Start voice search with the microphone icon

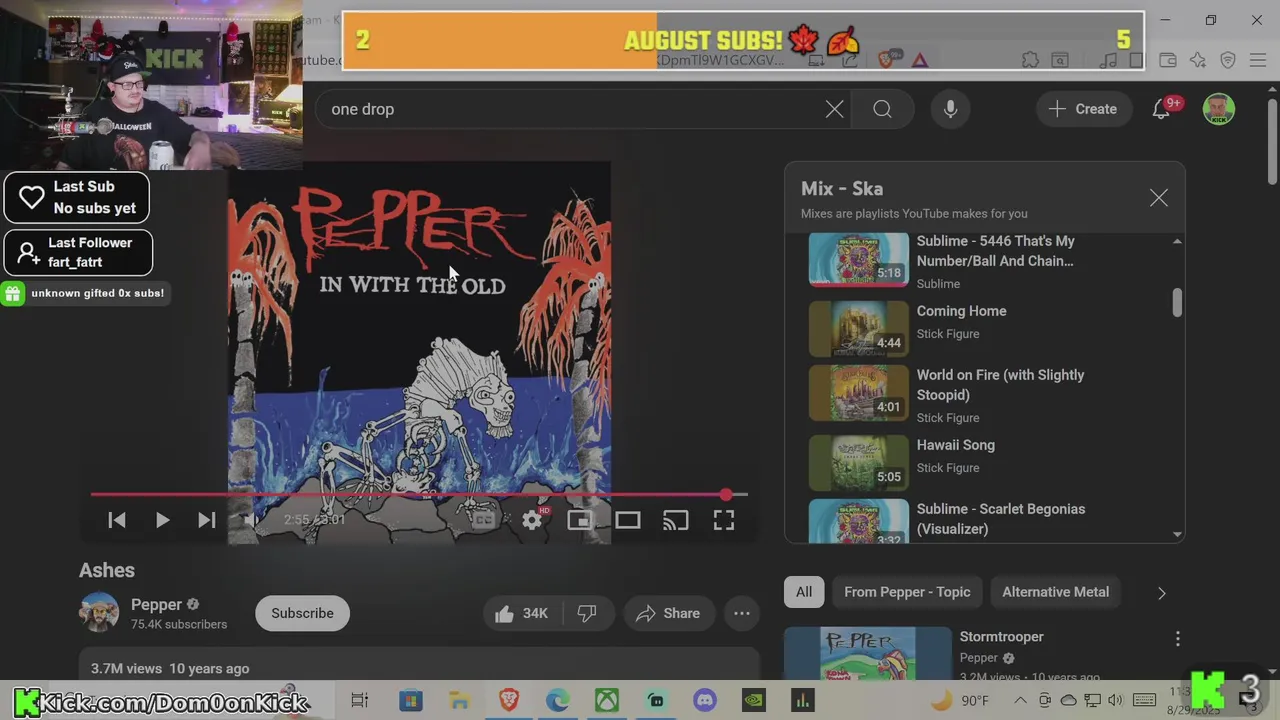950,109
